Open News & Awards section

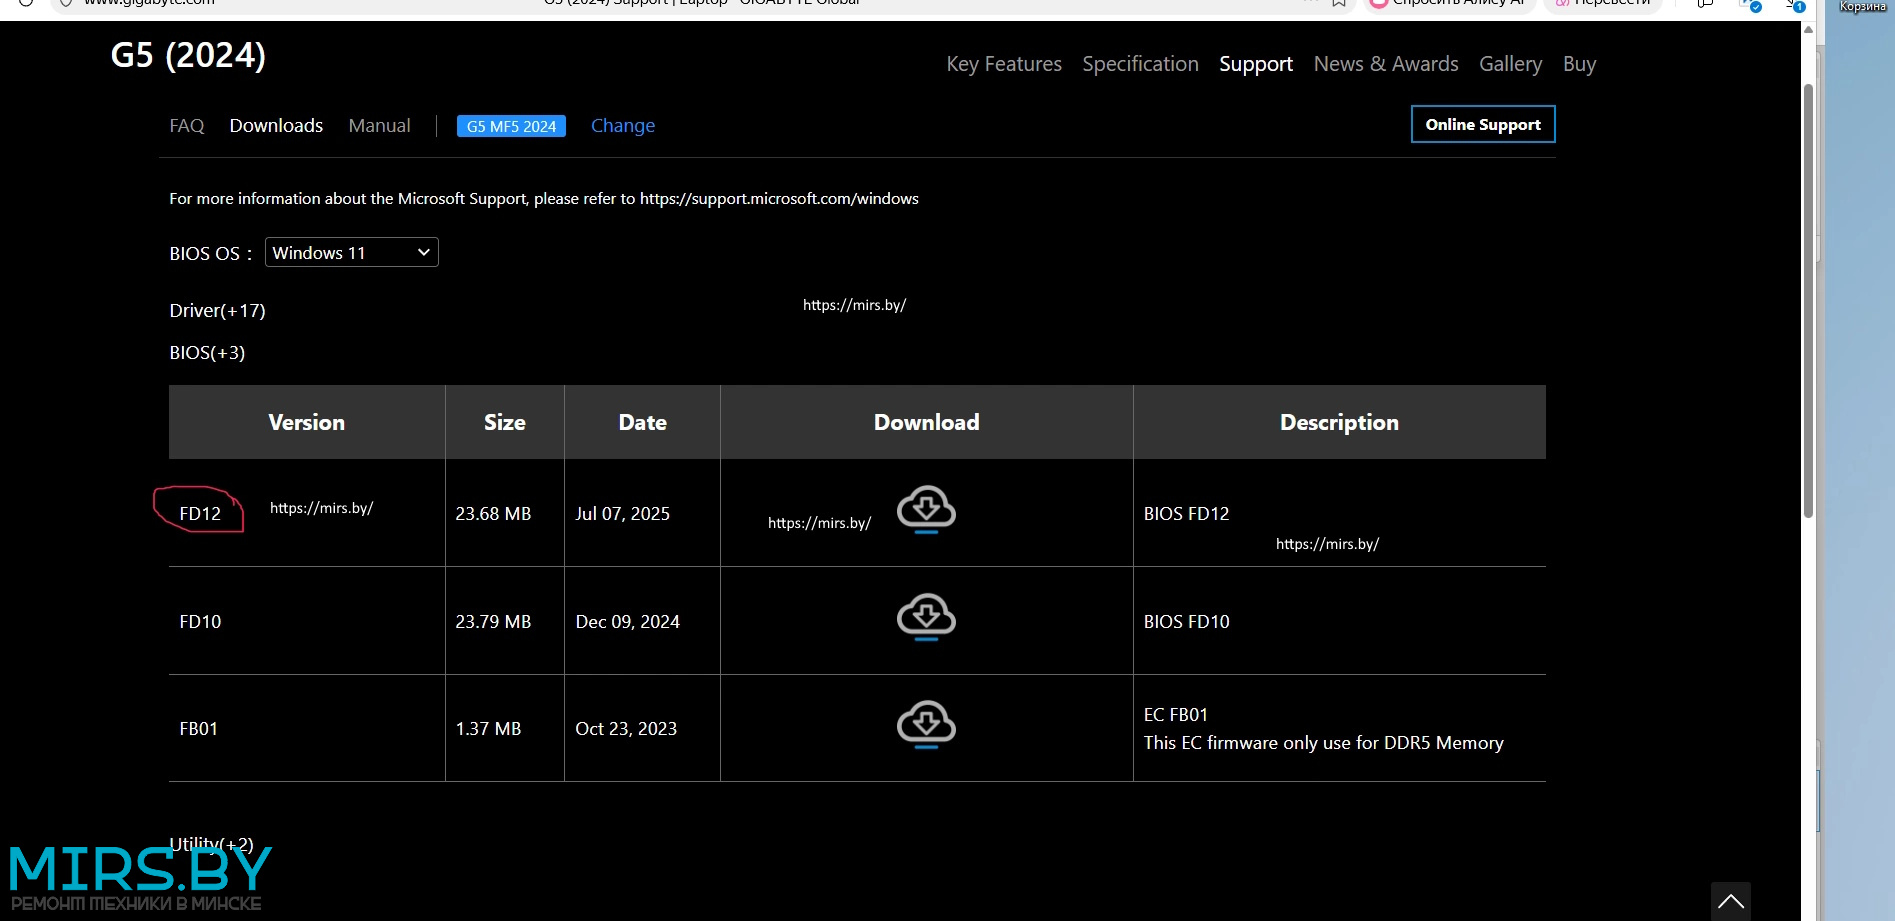(1385, 64)
